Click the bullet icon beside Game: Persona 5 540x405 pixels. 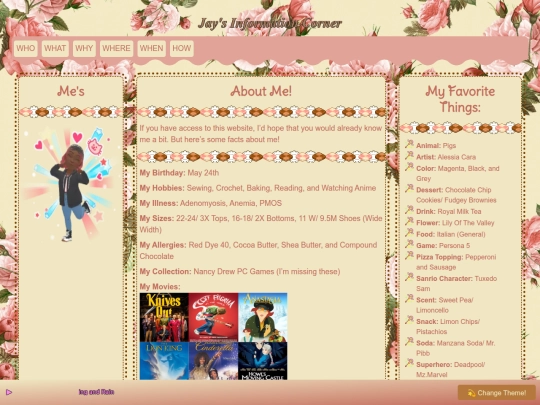click(409, 244)
